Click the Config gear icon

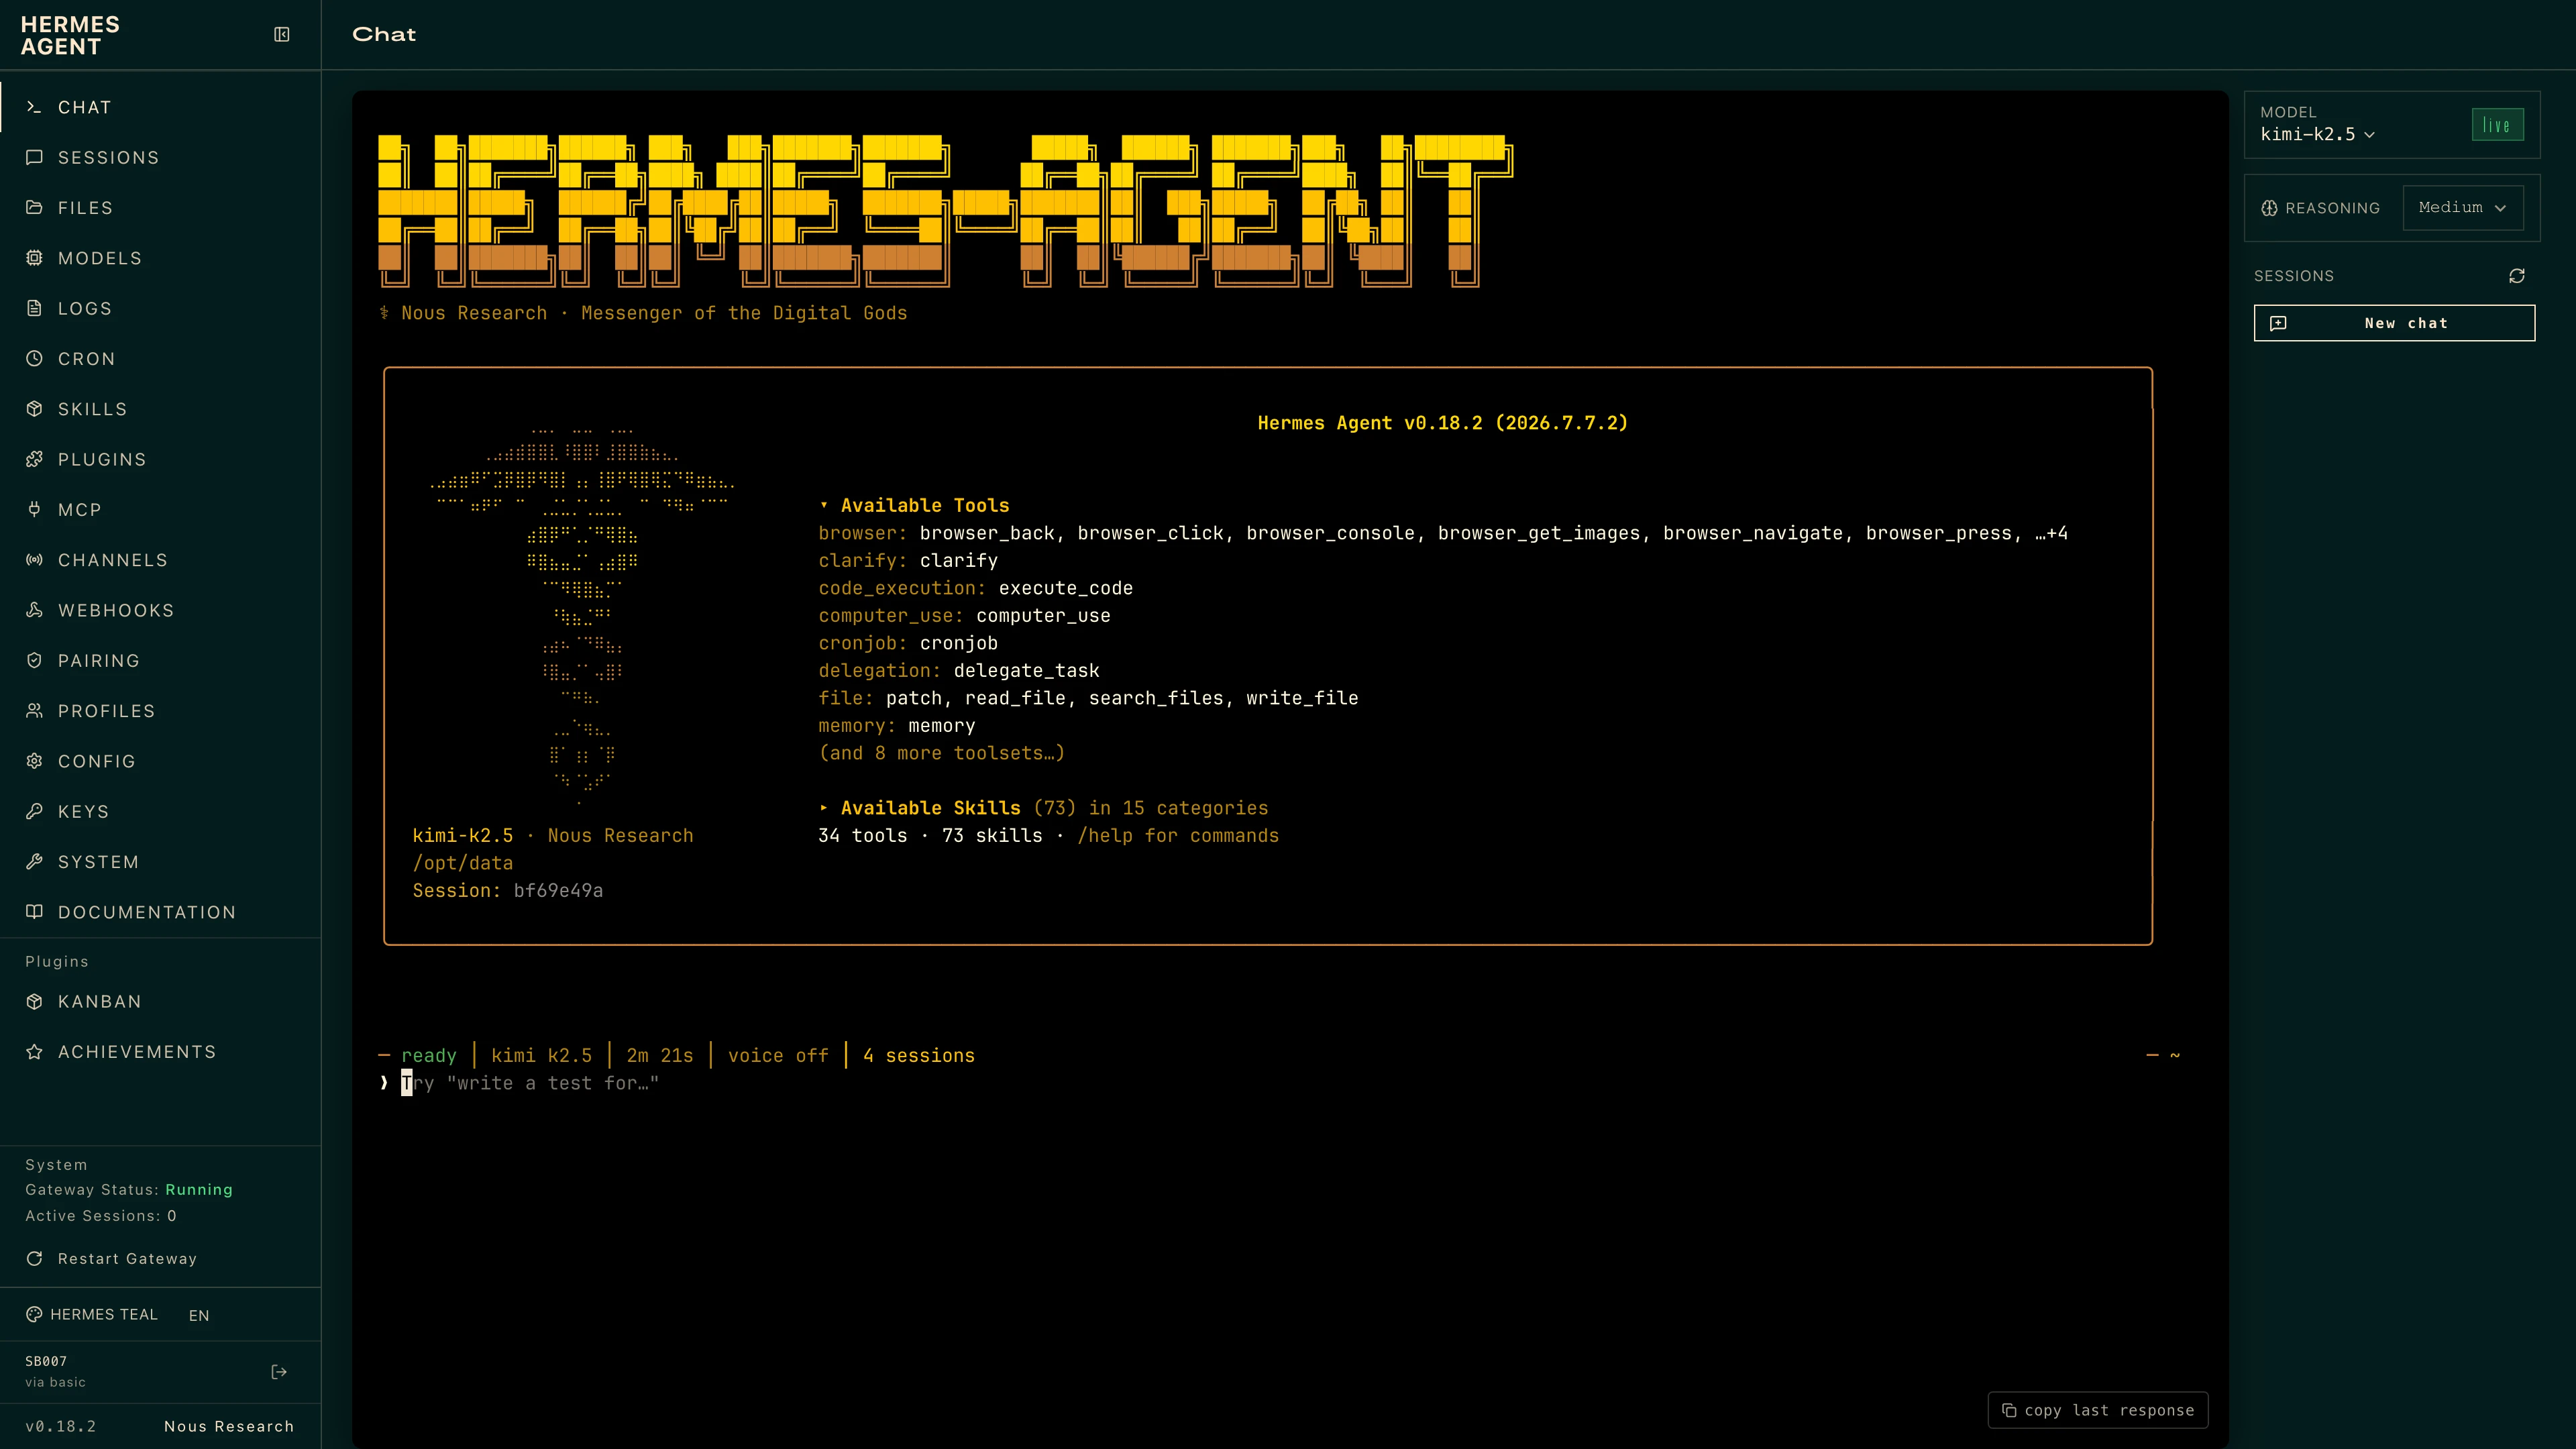click(34, 761)
